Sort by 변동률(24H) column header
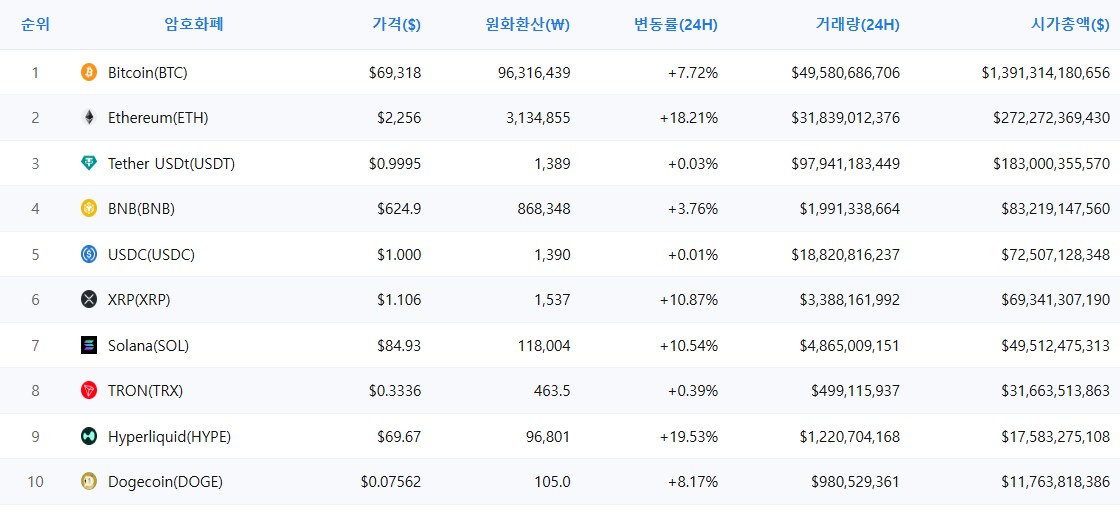The height and width of the screenshot is (514, 1120). [x=676, y=25]
